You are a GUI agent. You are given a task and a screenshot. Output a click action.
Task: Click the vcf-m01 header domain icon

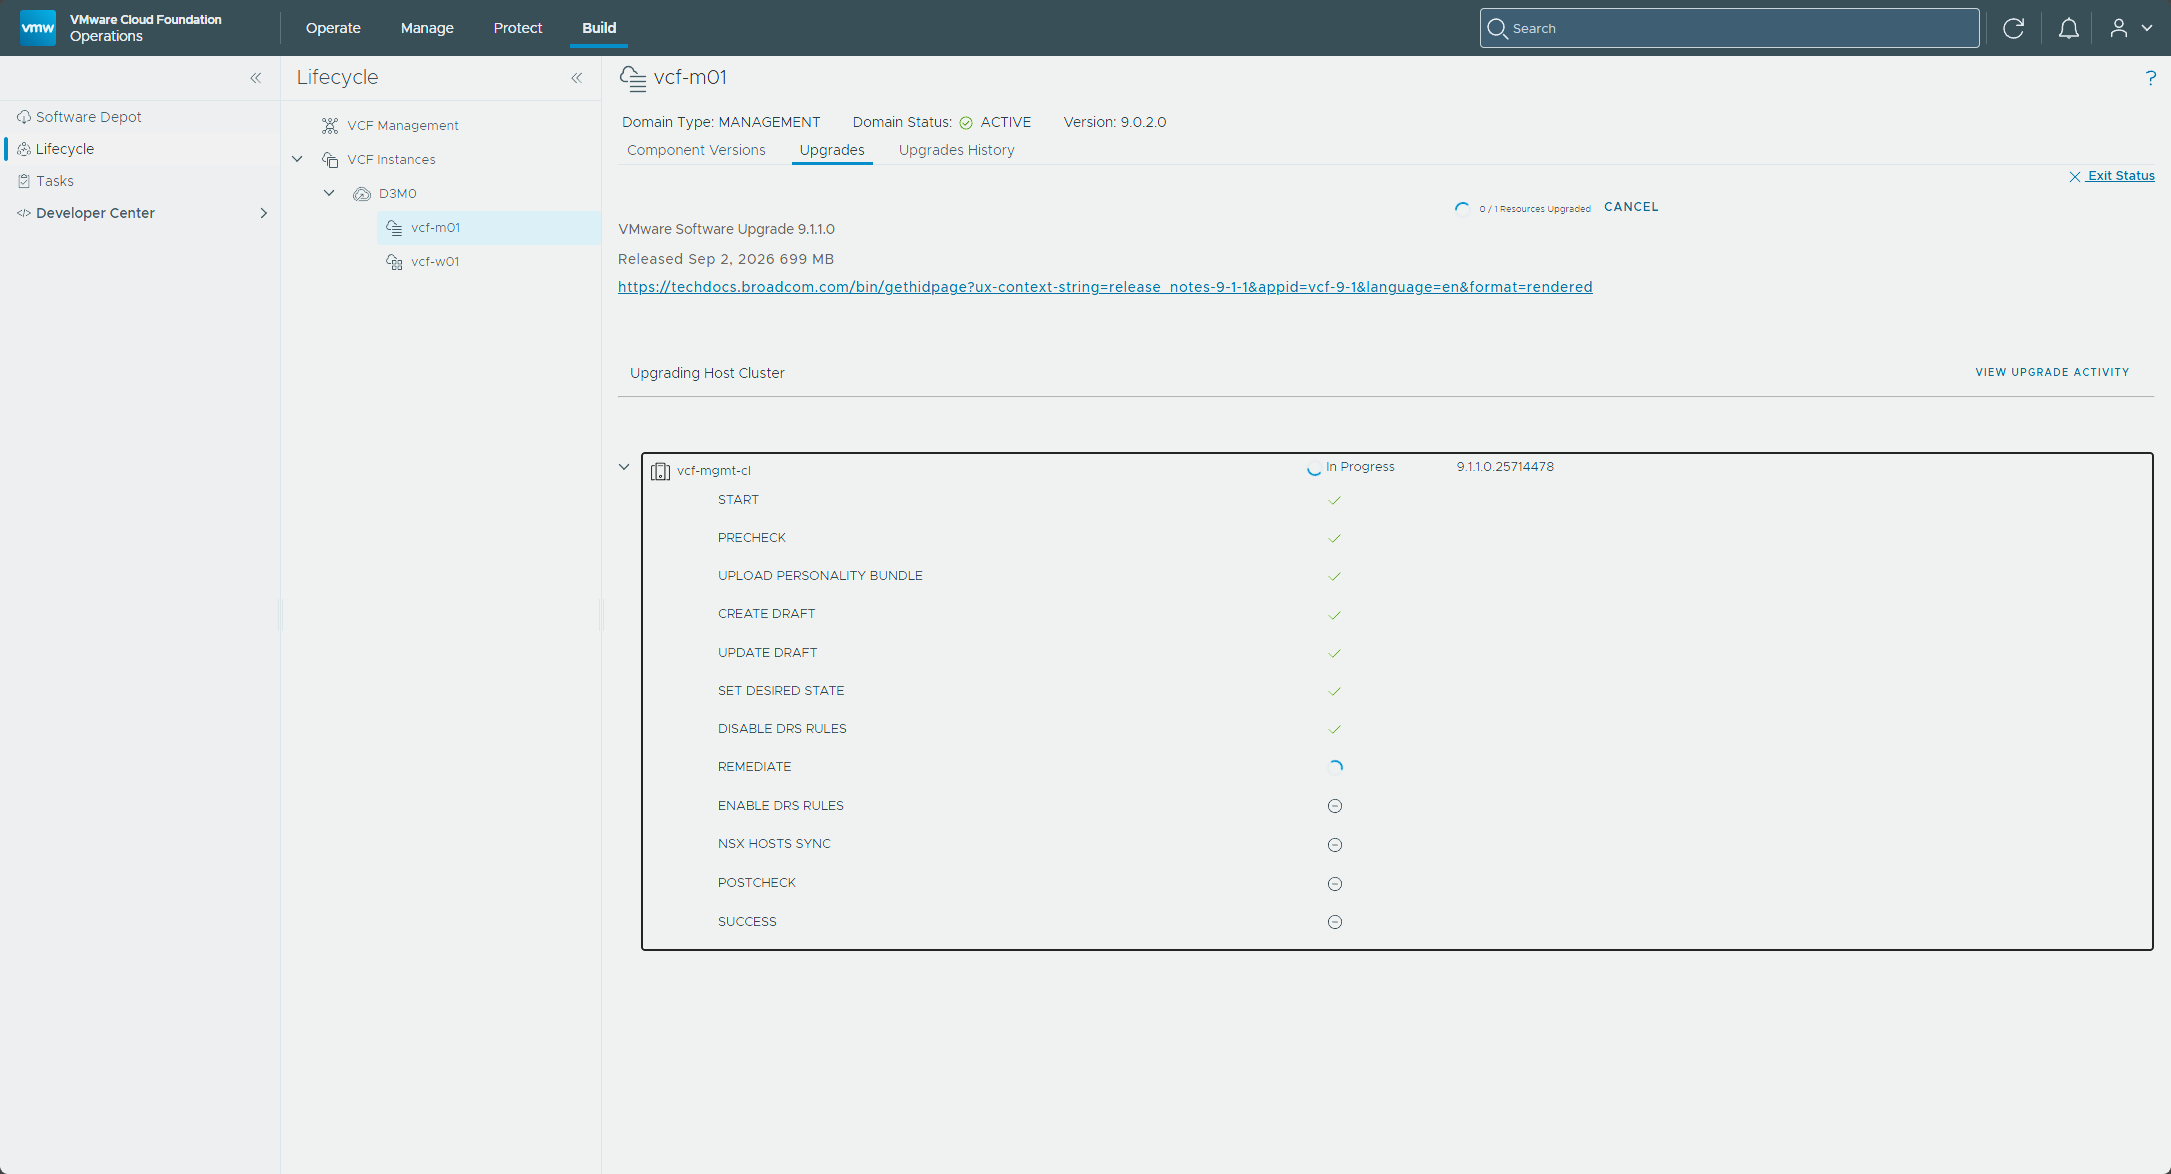(x=633, y=78)
